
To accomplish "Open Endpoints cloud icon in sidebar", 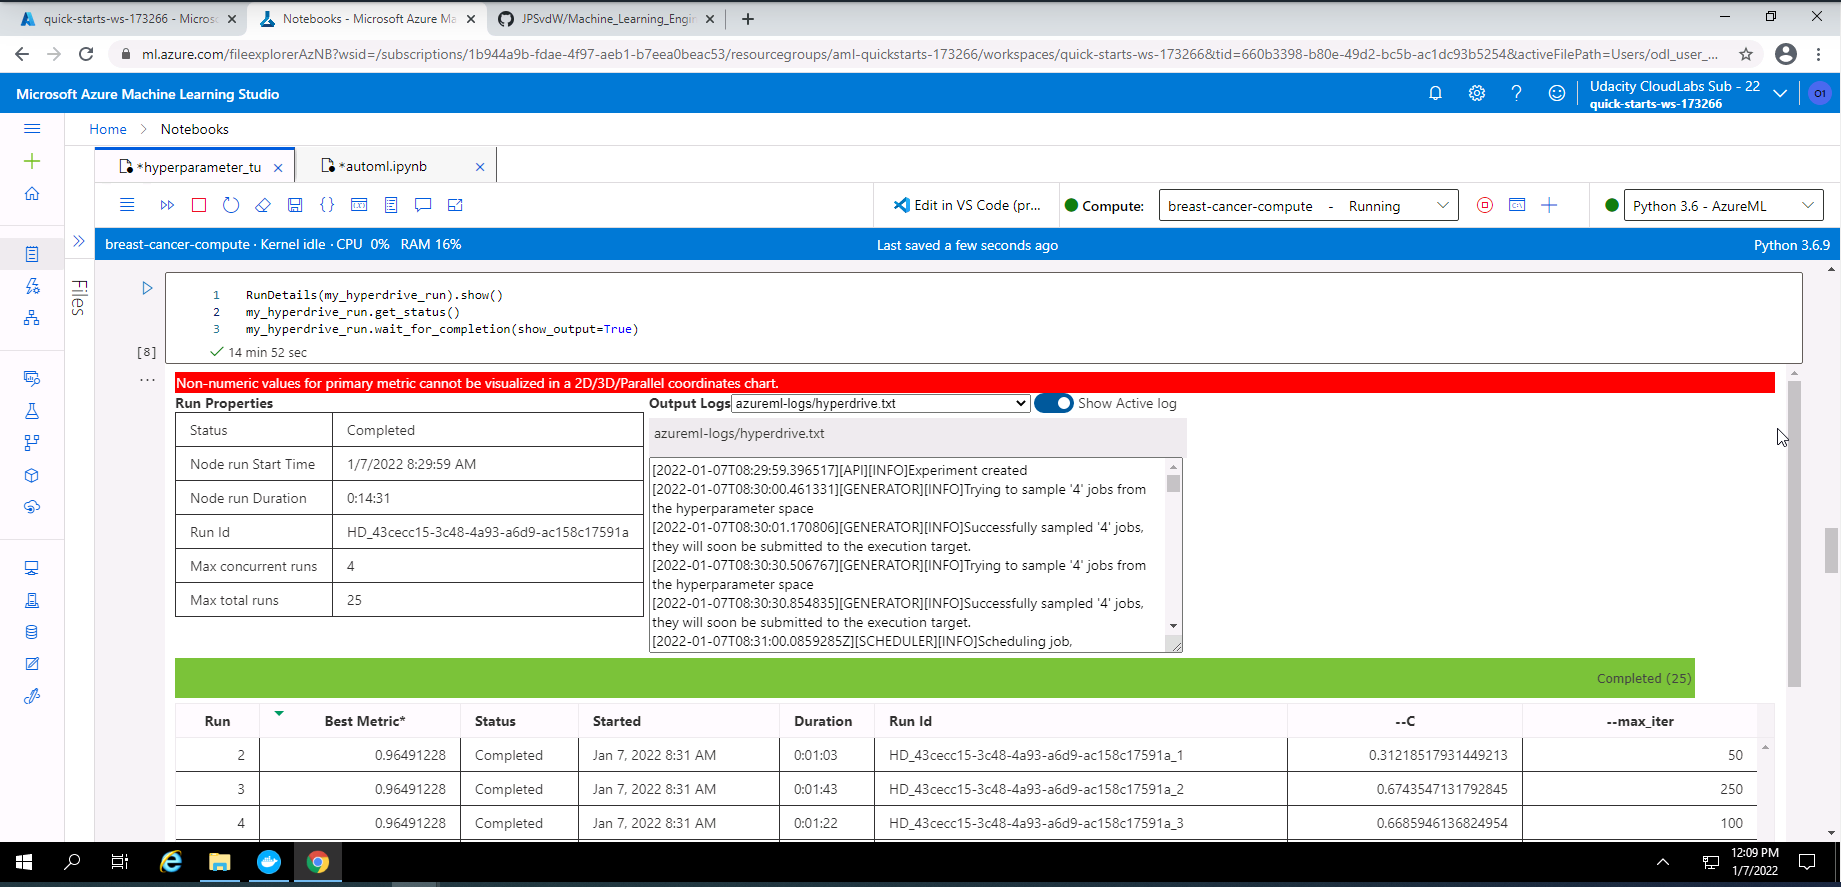I will [32, 507].
